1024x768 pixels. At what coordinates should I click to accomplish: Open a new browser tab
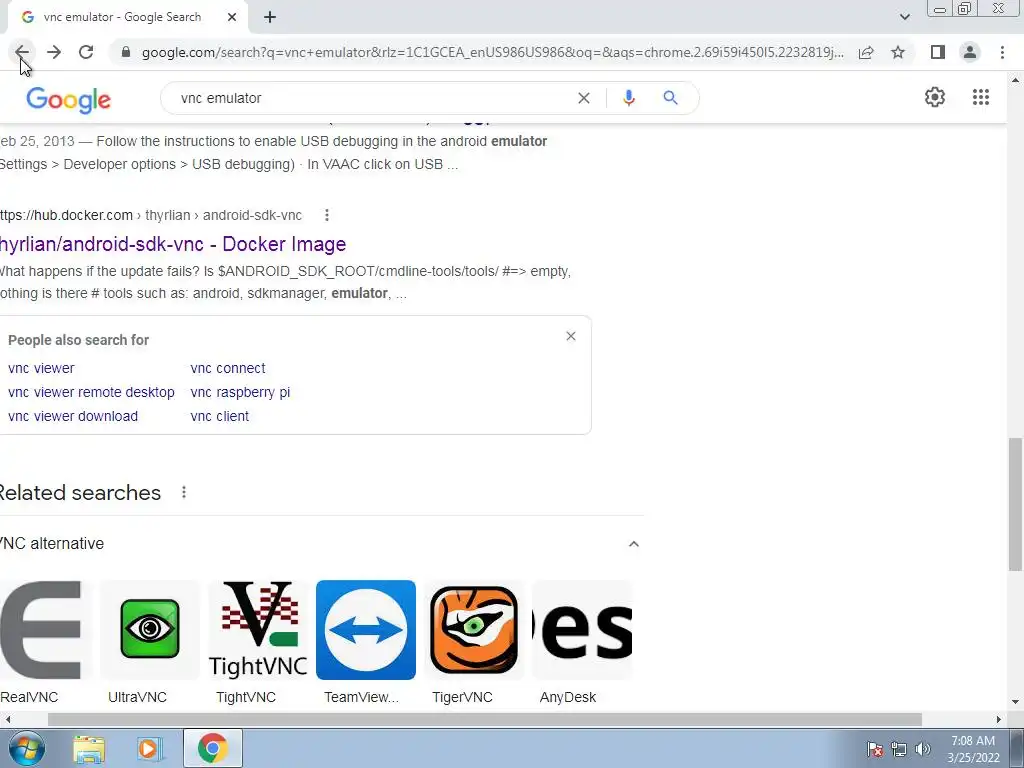click(x=270, y=17)
